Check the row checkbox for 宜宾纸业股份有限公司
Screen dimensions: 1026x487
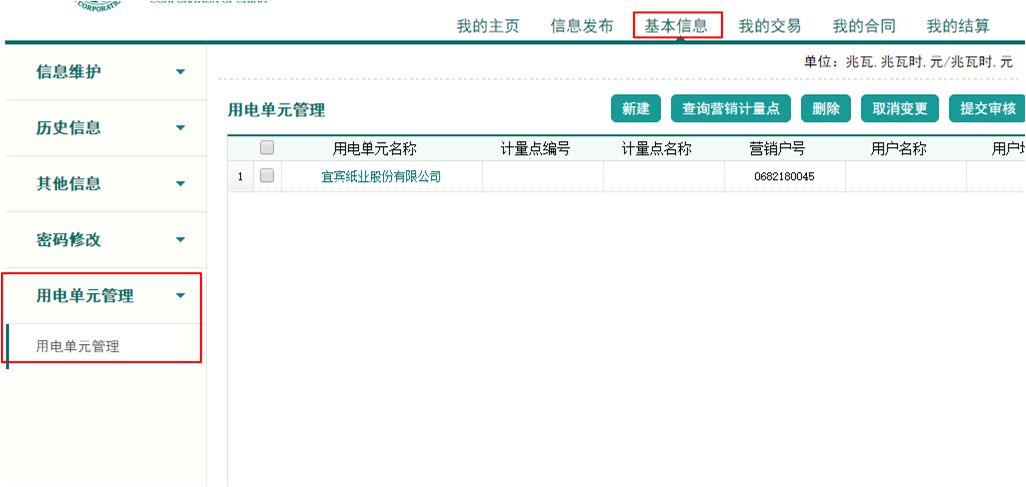point(267,176)
